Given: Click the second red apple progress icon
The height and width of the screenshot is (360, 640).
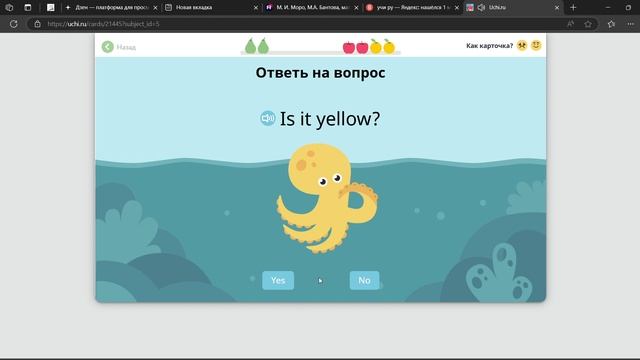Looking at the screenshot, I should (362, 47).
